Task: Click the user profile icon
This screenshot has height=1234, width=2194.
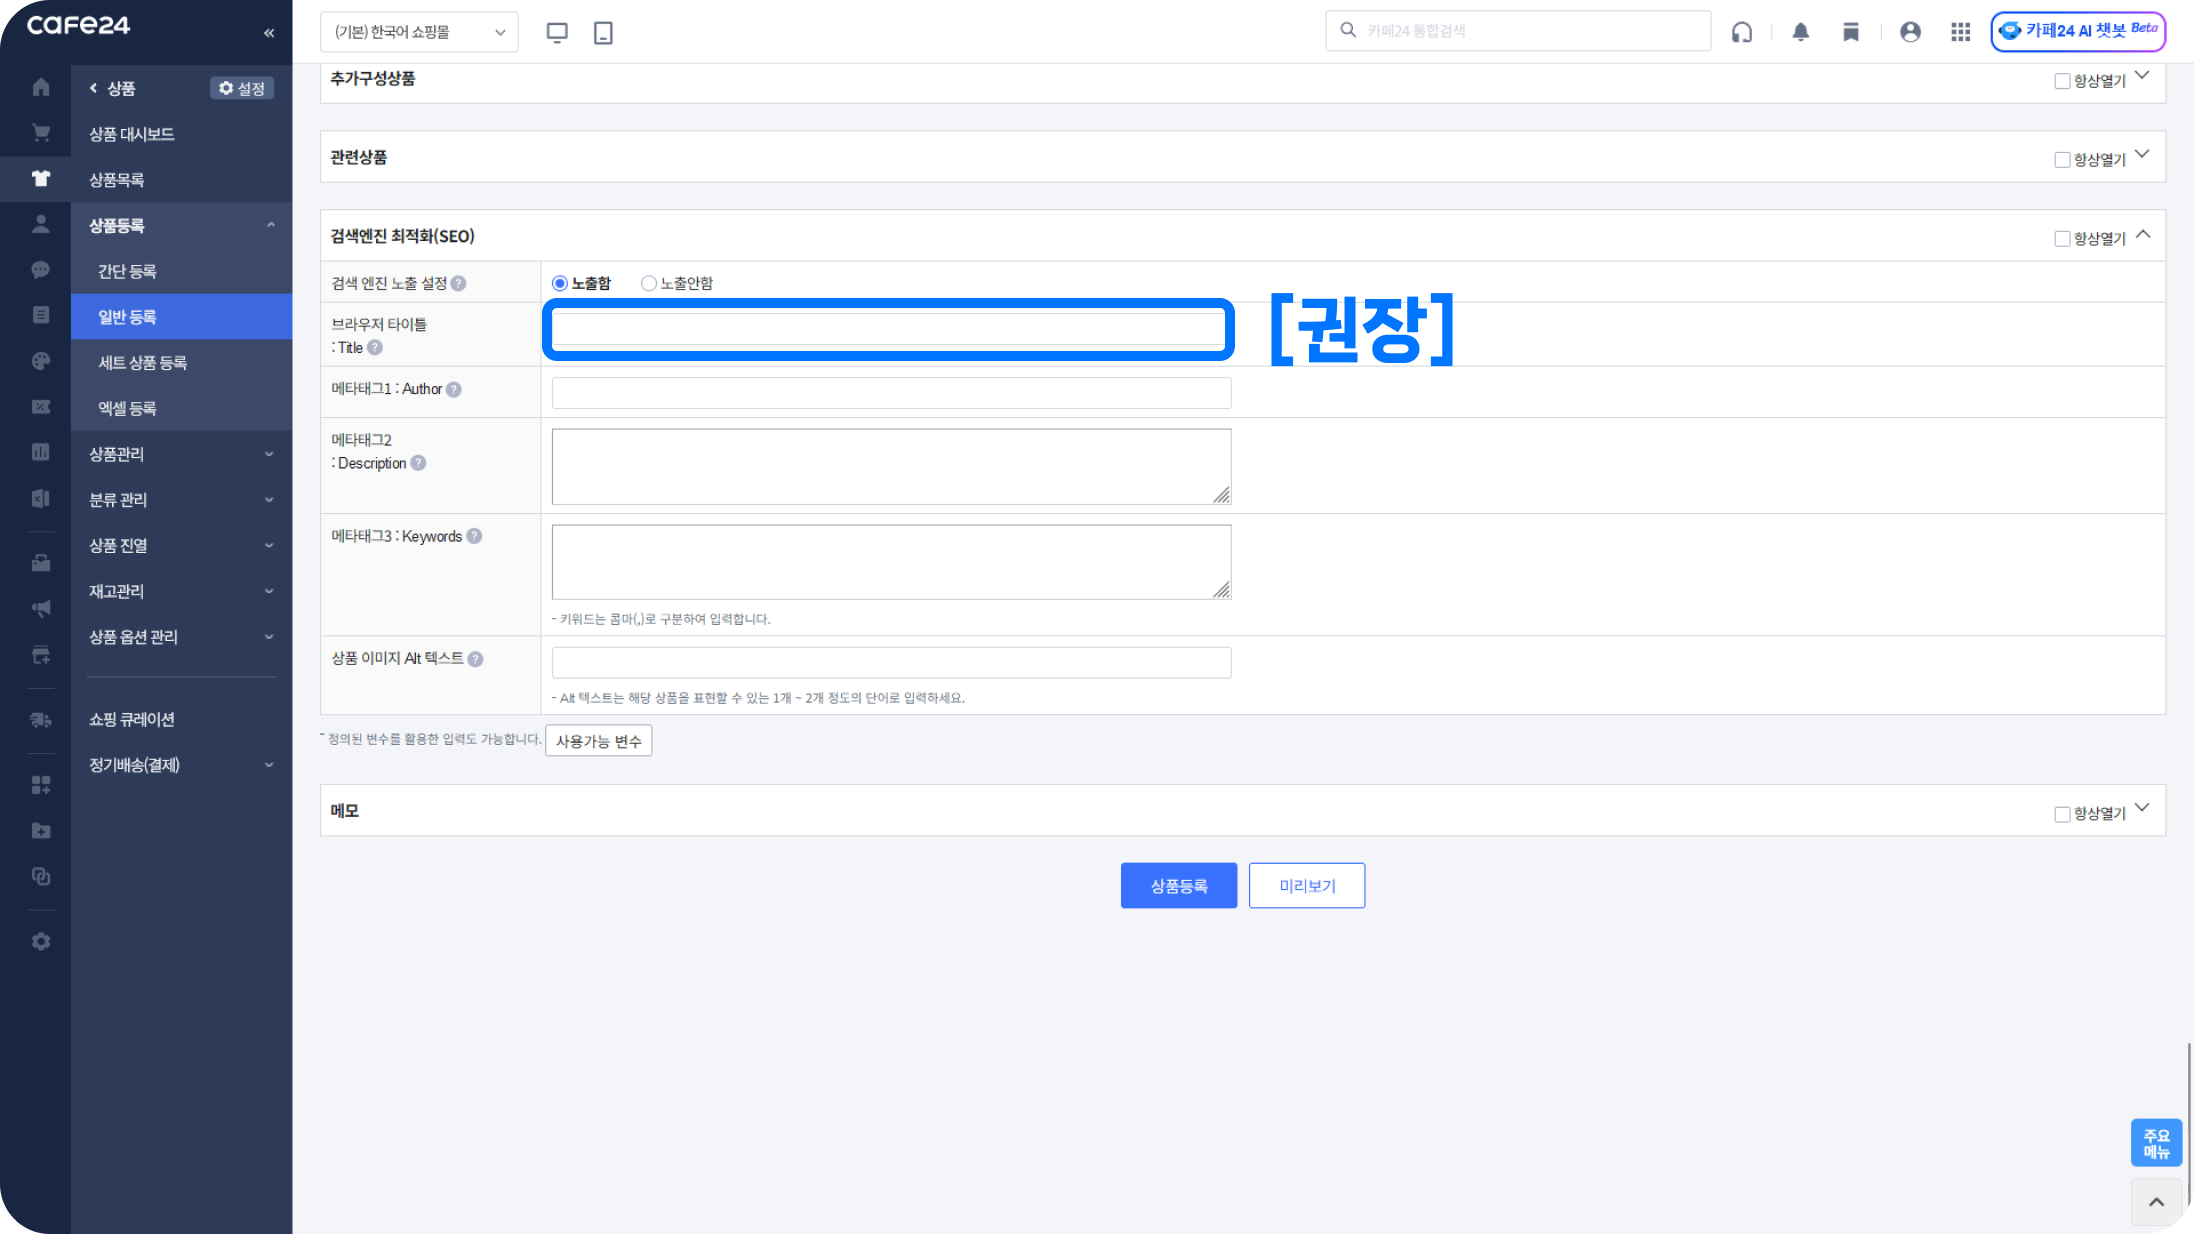Action: coord(1910,32)
